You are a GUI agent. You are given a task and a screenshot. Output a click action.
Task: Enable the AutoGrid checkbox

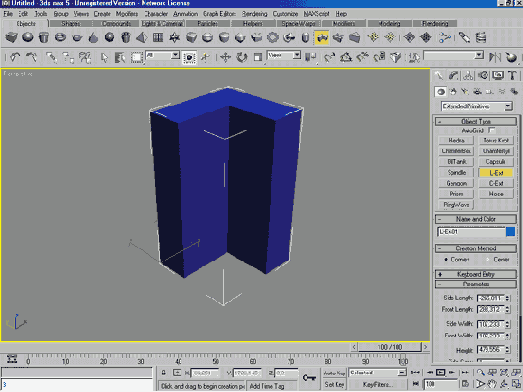[x=491, y=130]
